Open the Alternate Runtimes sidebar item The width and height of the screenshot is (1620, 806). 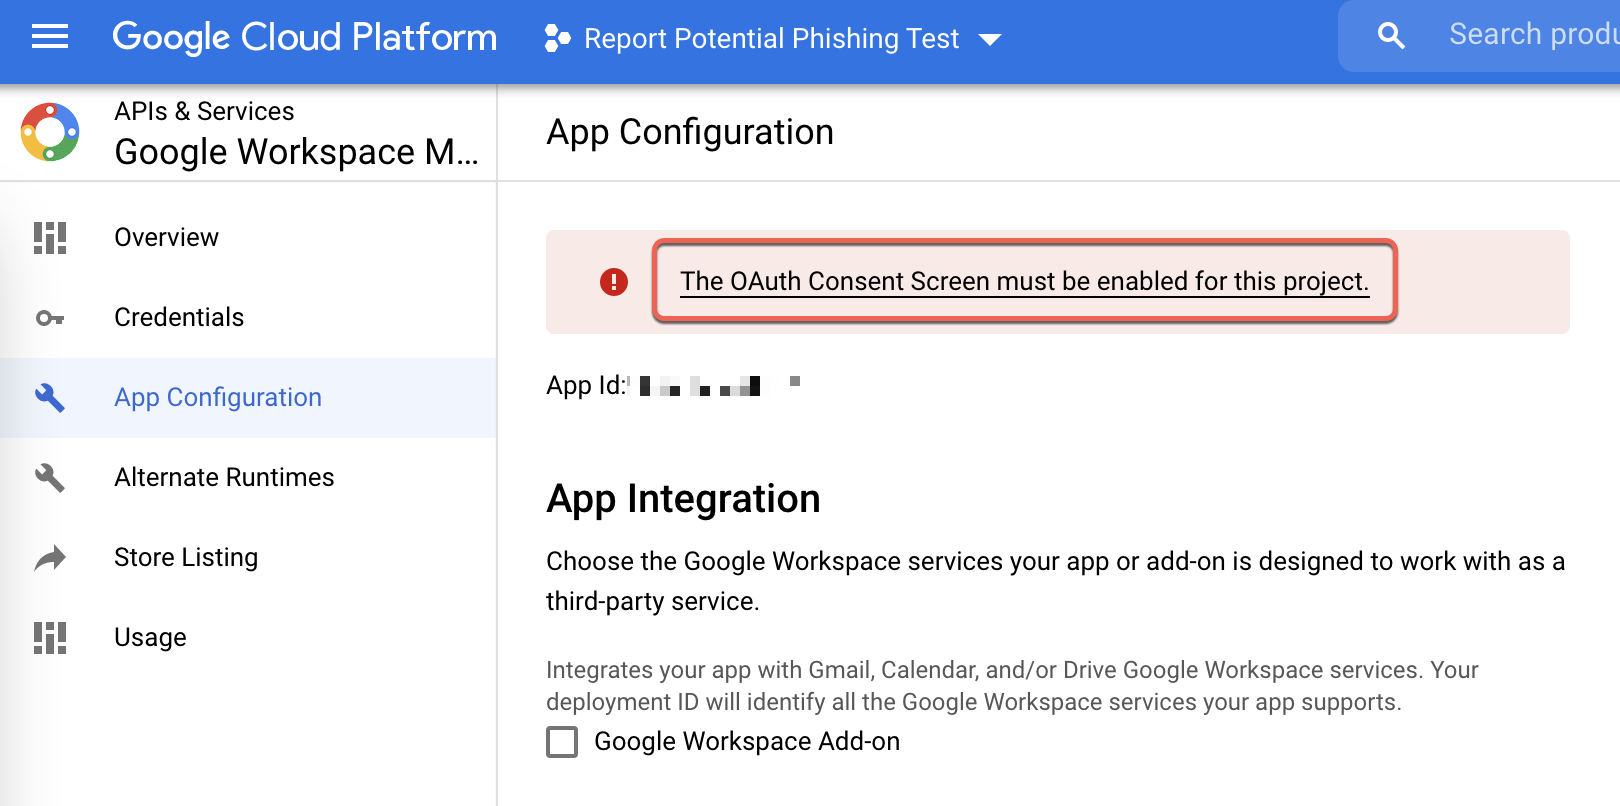tap(248, 478)
